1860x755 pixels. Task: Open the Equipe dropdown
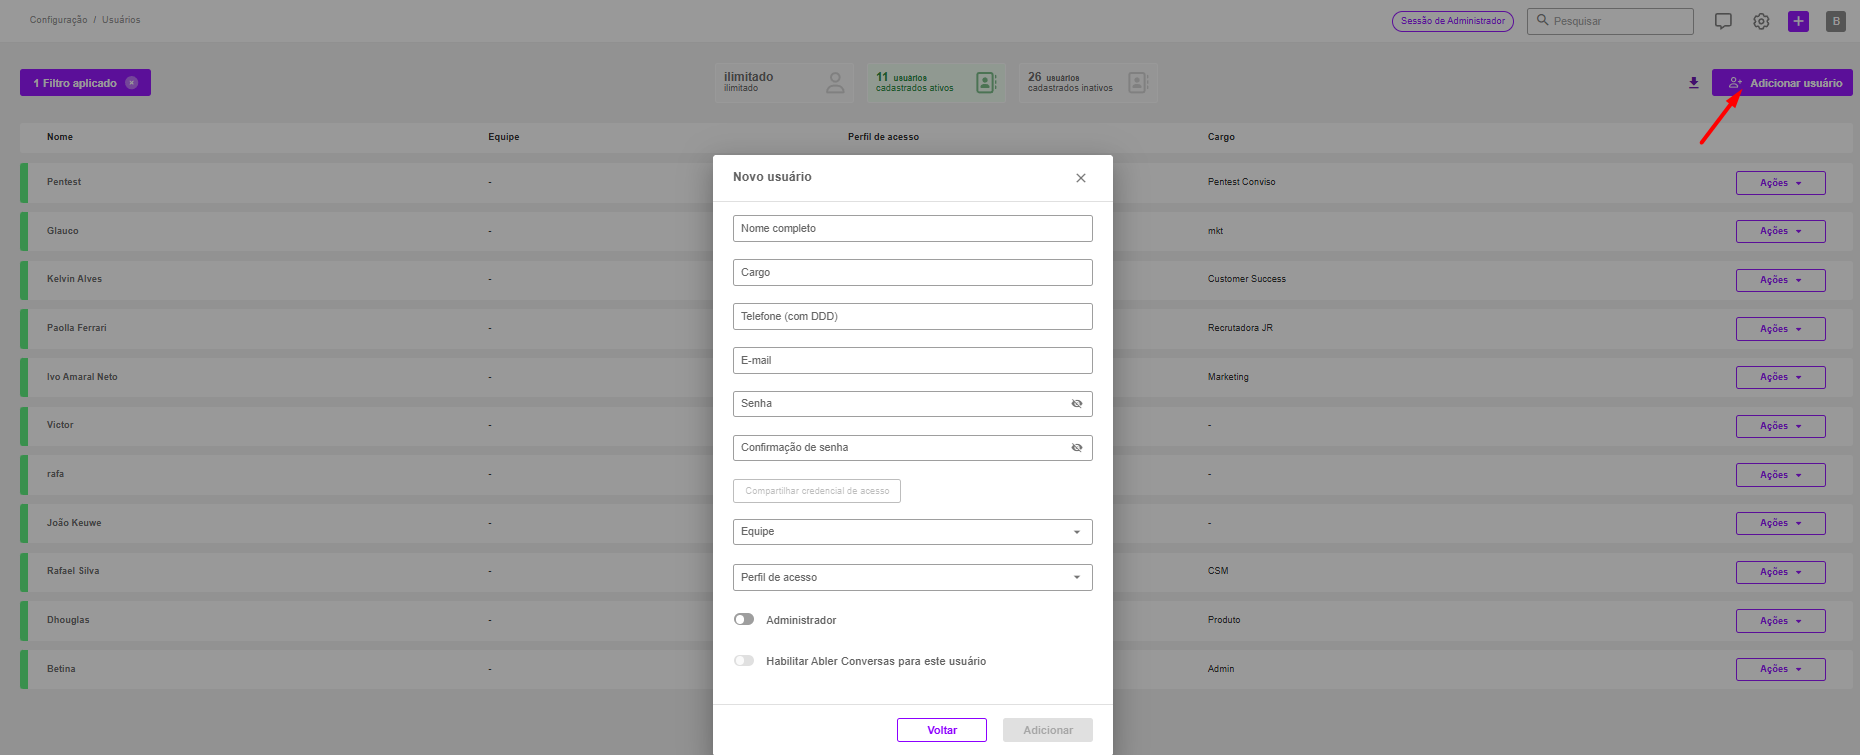pyautogui.click(x=912, y=532)
